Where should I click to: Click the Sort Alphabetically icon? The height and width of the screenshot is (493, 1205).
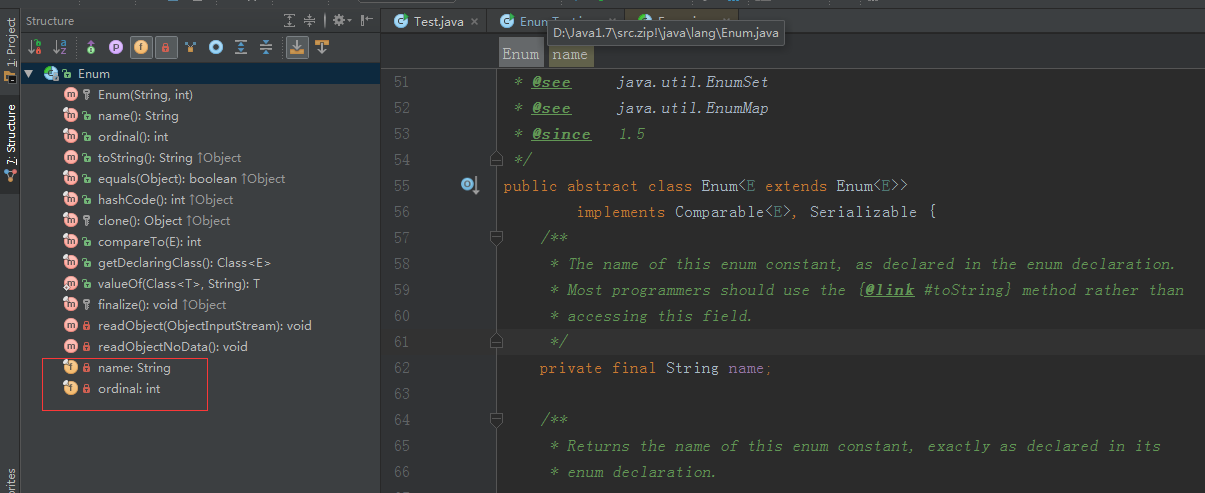pyautogui.click(x=61, y=47)
